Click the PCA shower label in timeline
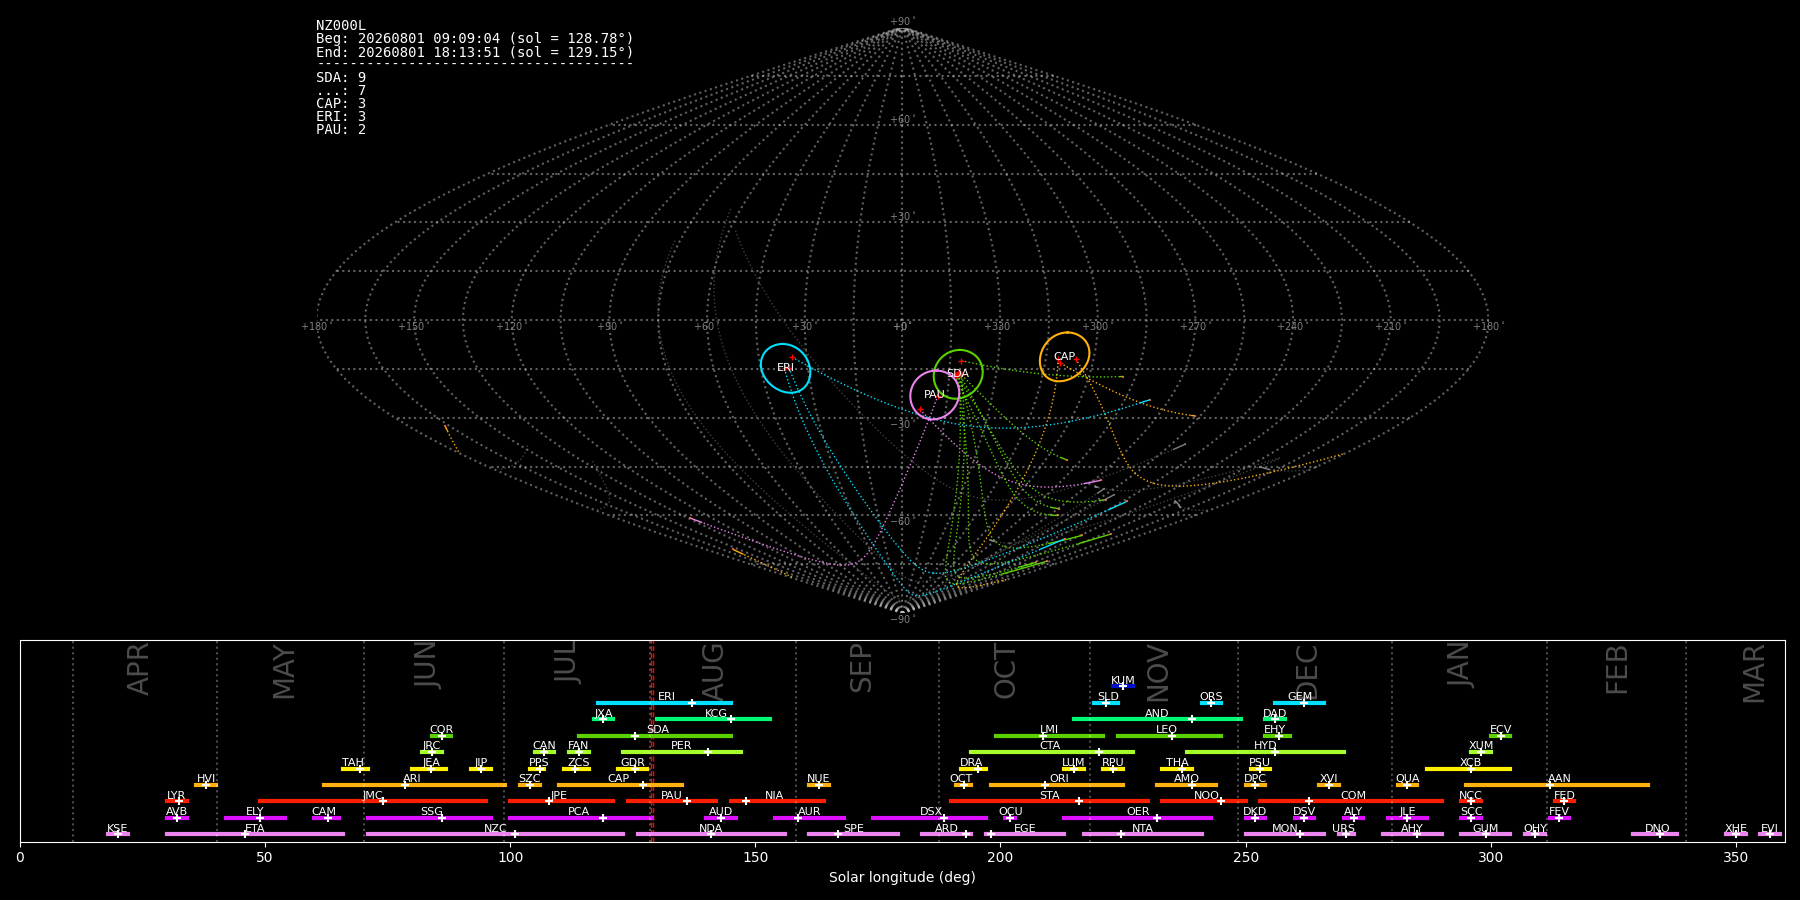1800x900 pixels. coord(579,812)
